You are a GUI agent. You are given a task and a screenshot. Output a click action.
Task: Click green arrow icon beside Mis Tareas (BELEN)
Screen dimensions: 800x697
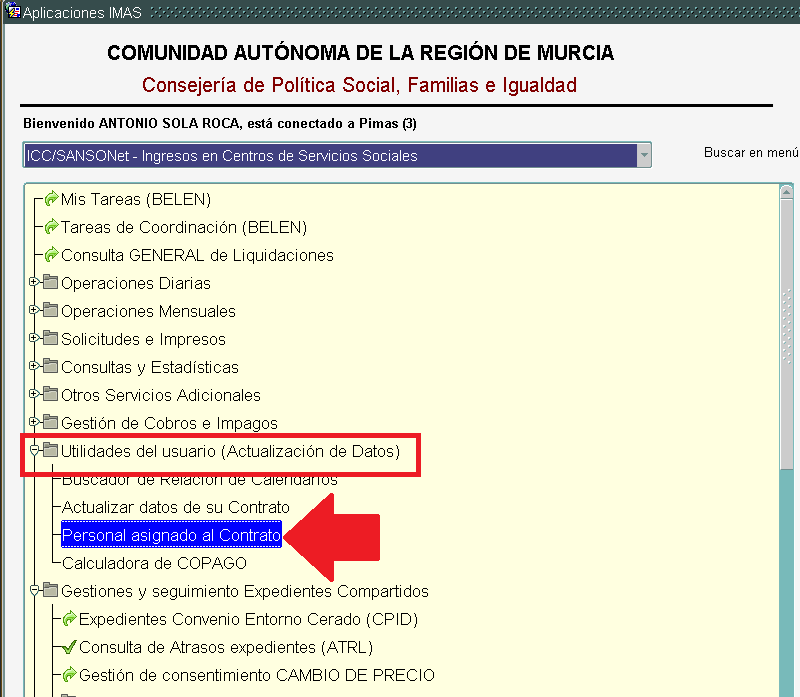pyautogui.click(x=52, y=199)
